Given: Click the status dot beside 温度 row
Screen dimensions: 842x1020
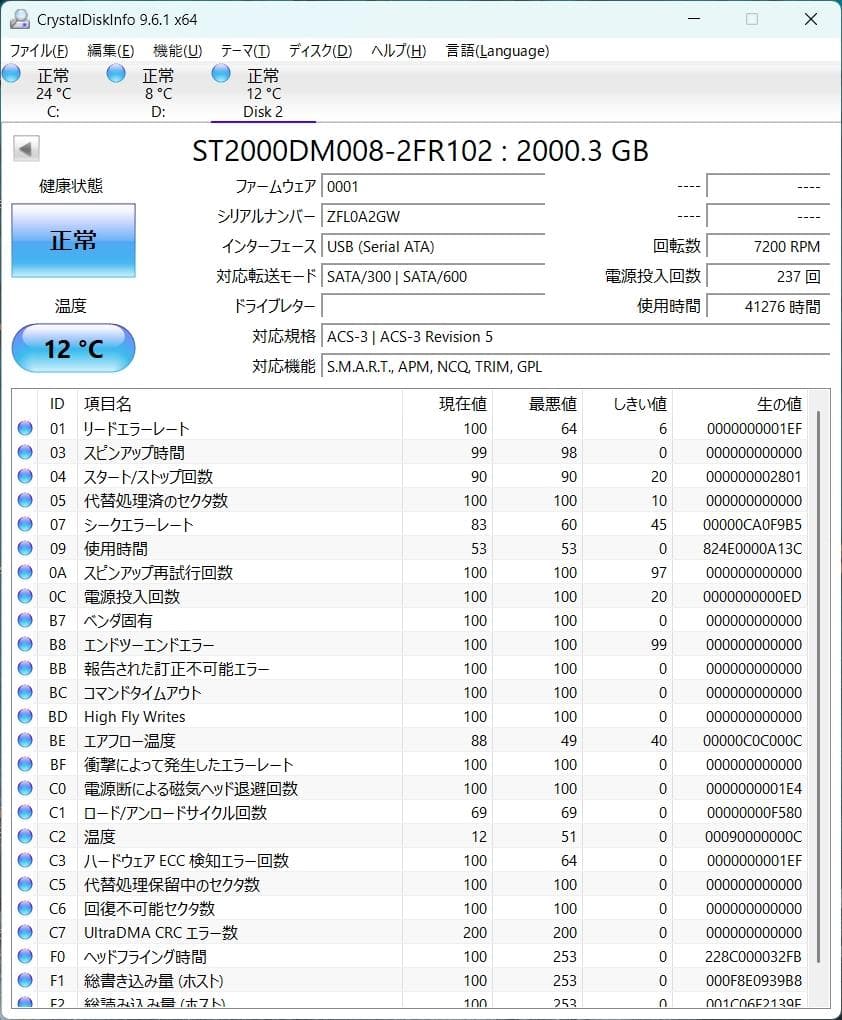Looking at the screenshot, I should click(x=27, y=837).
